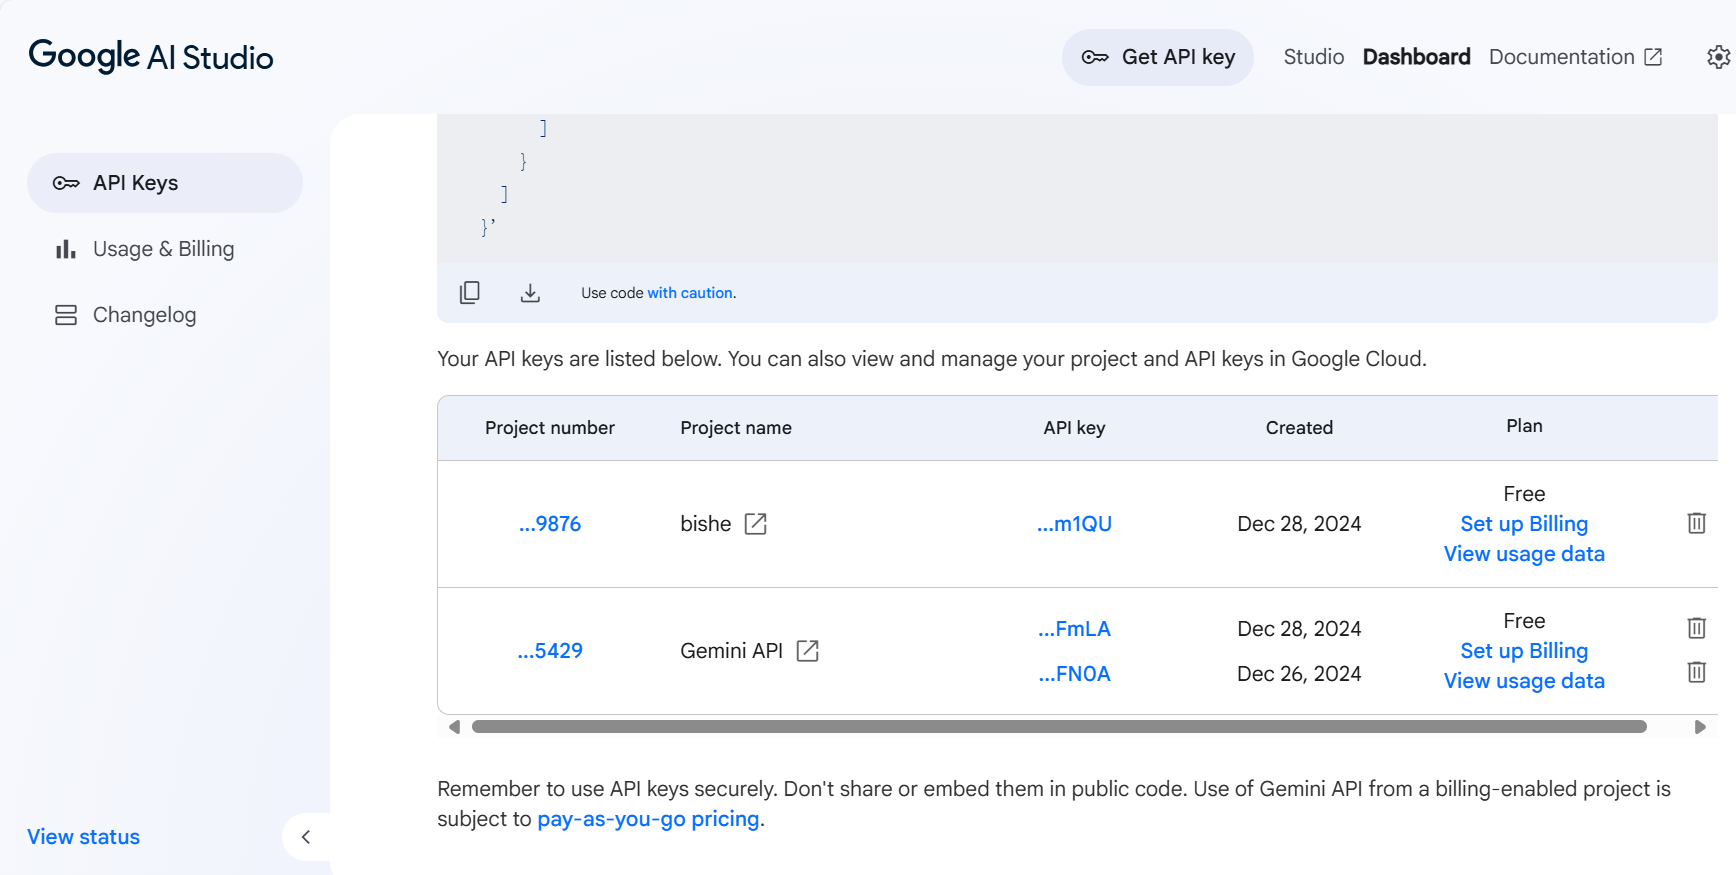Open the bishe project external link icon

(756, 524)
